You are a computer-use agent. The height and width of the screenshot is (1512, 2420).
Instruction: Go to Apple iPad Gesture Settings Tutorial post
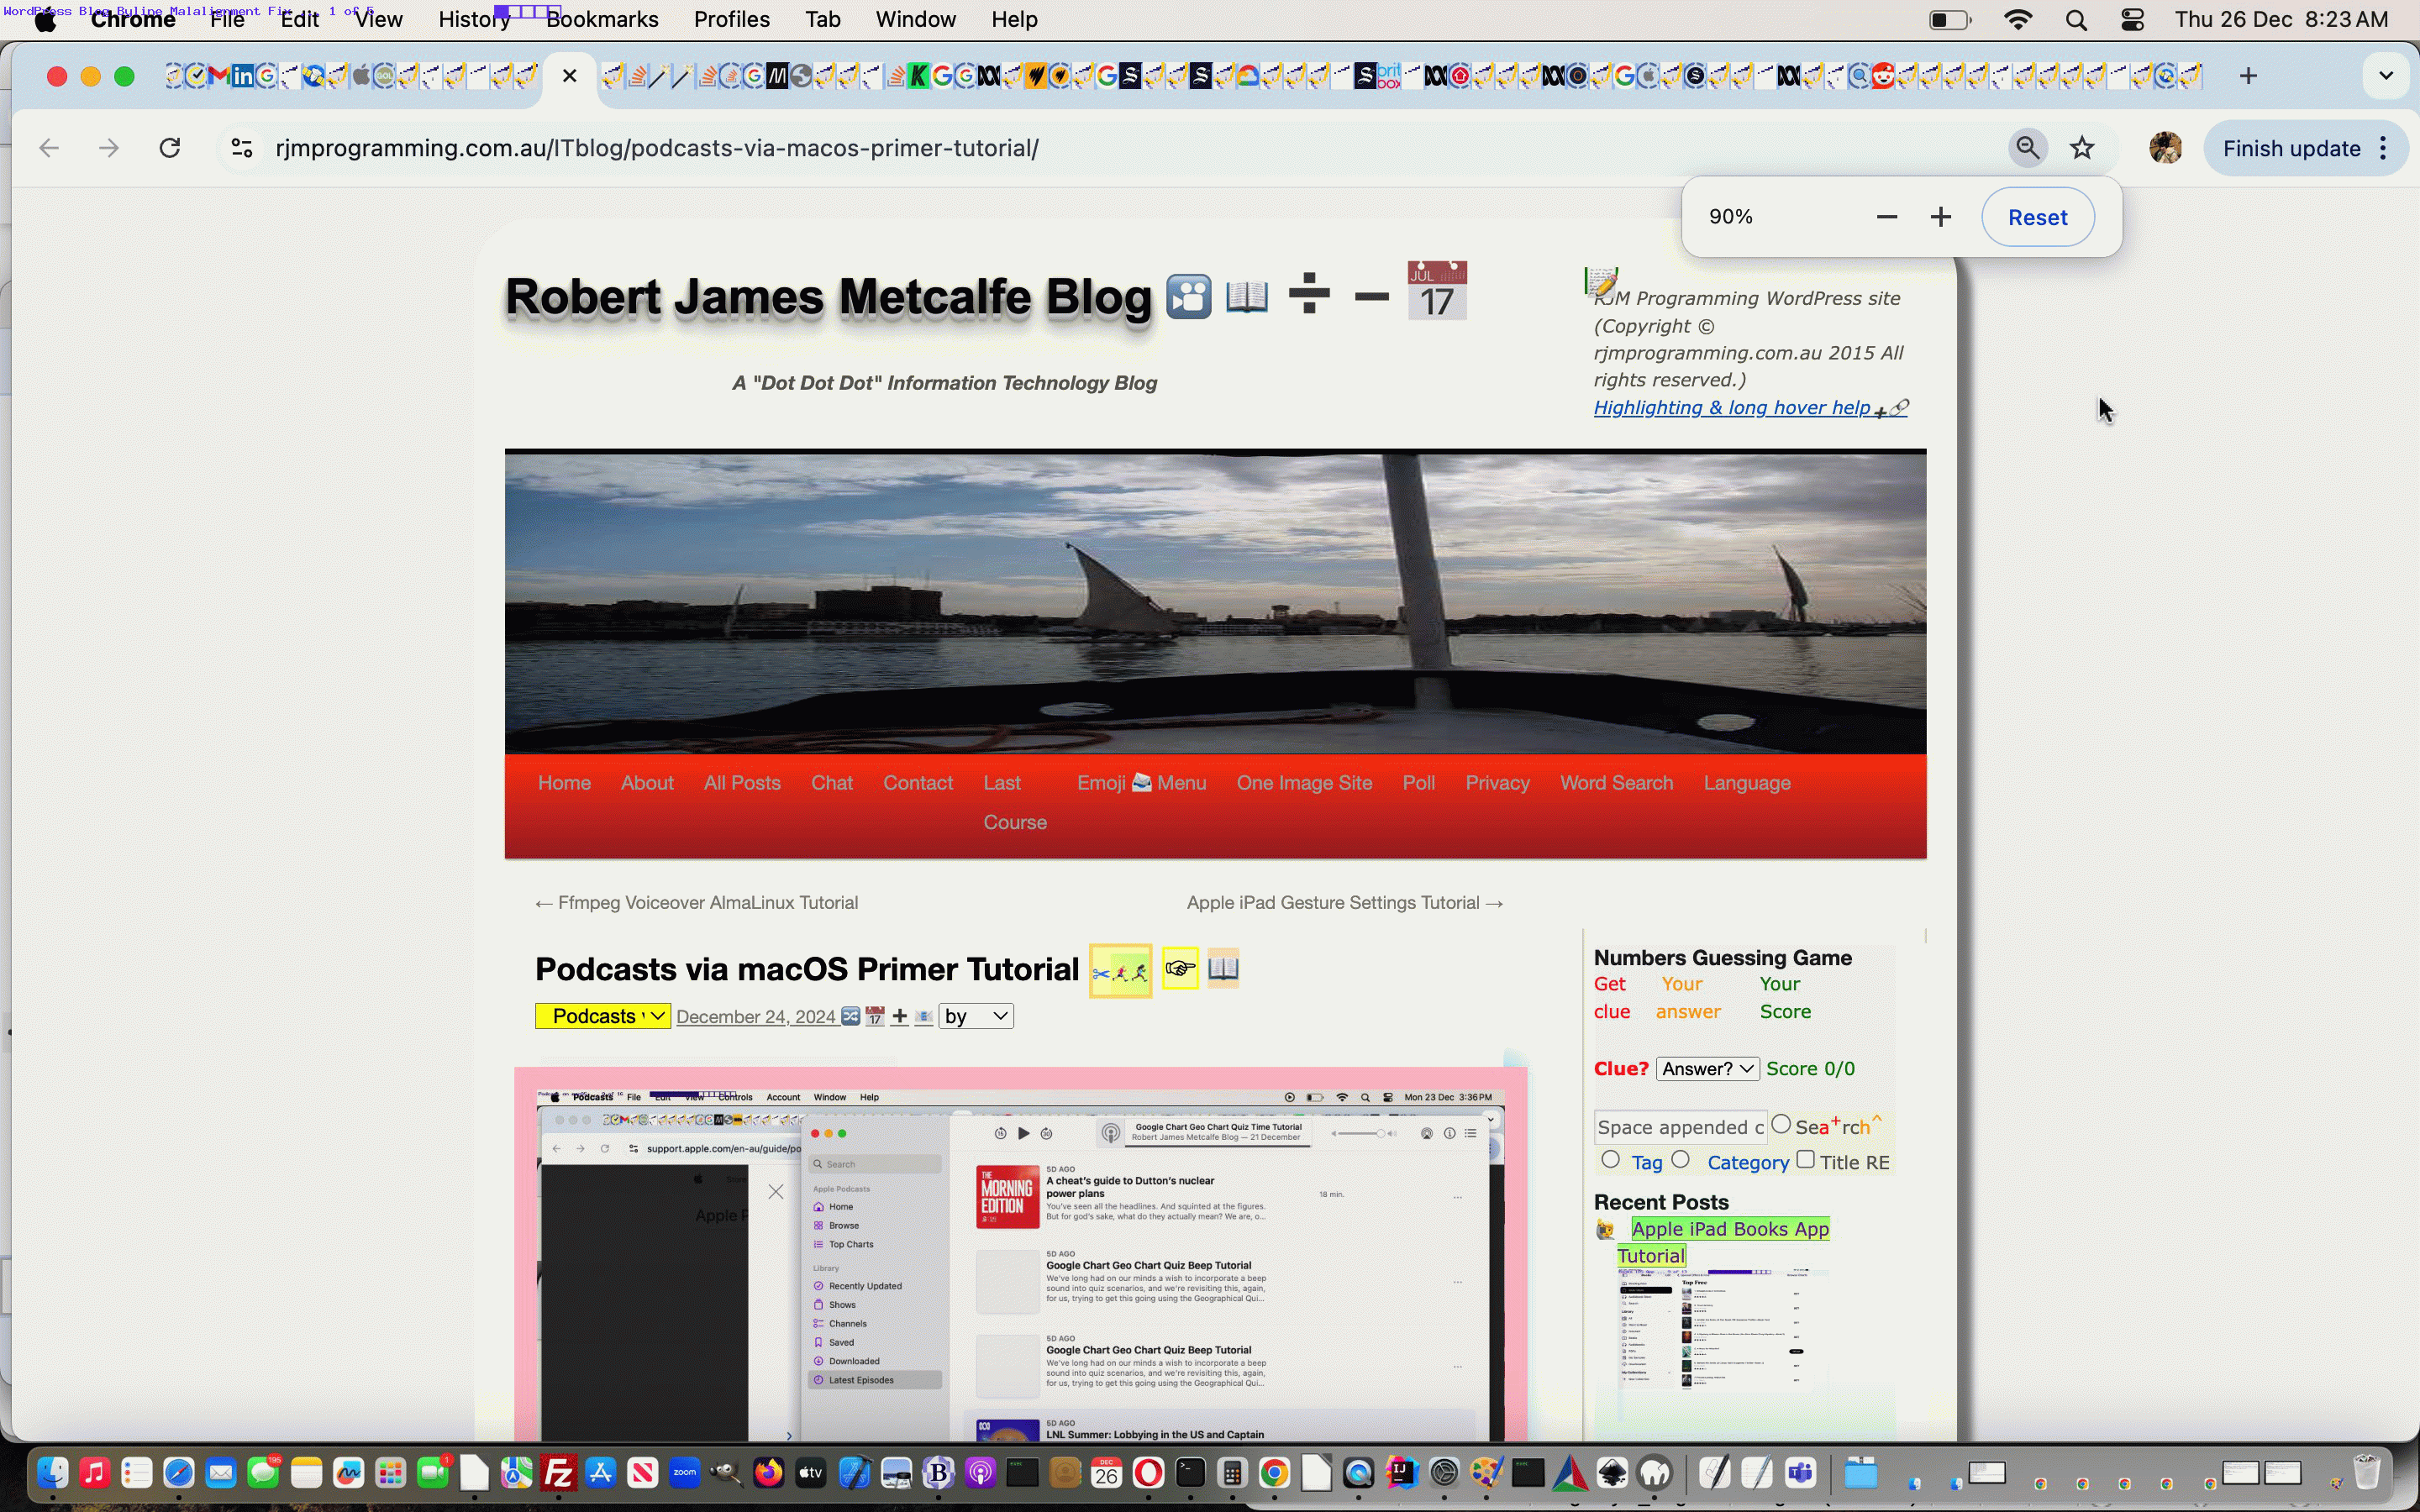[x=1345, y=903]
